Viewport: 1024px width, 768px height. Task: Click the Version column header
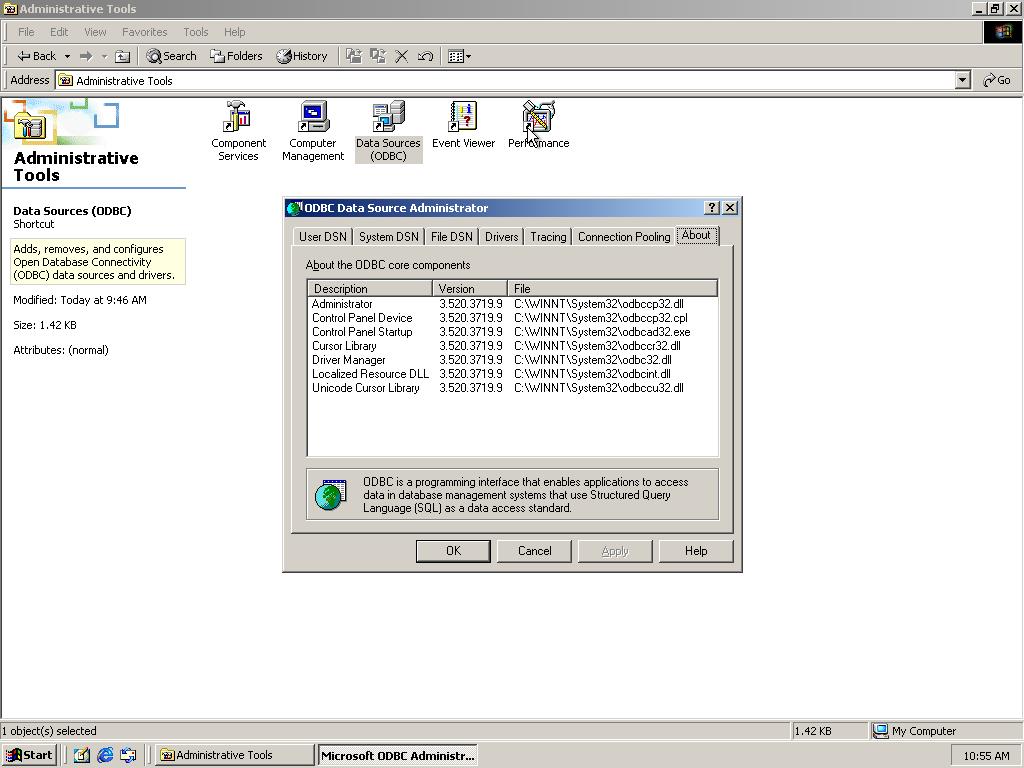470,288
